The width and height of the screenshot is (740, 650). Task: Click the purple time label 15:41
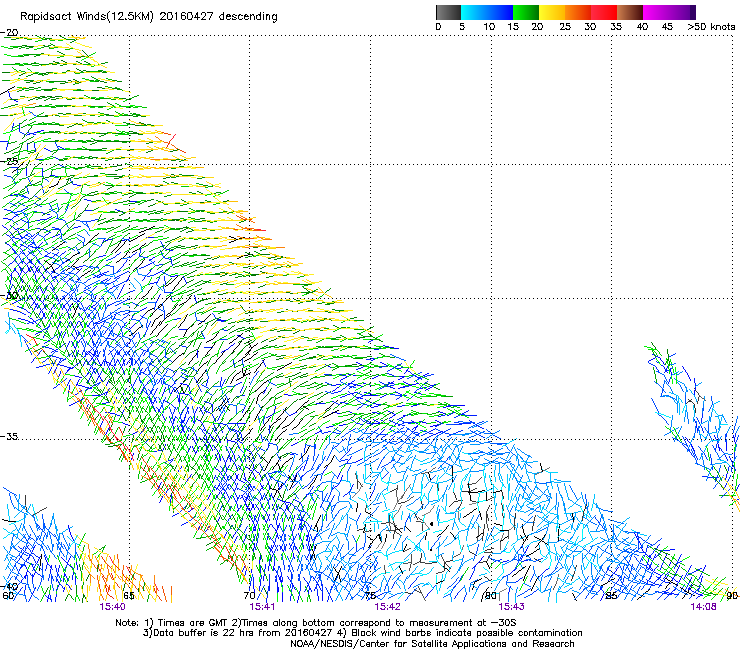point(262,607)
